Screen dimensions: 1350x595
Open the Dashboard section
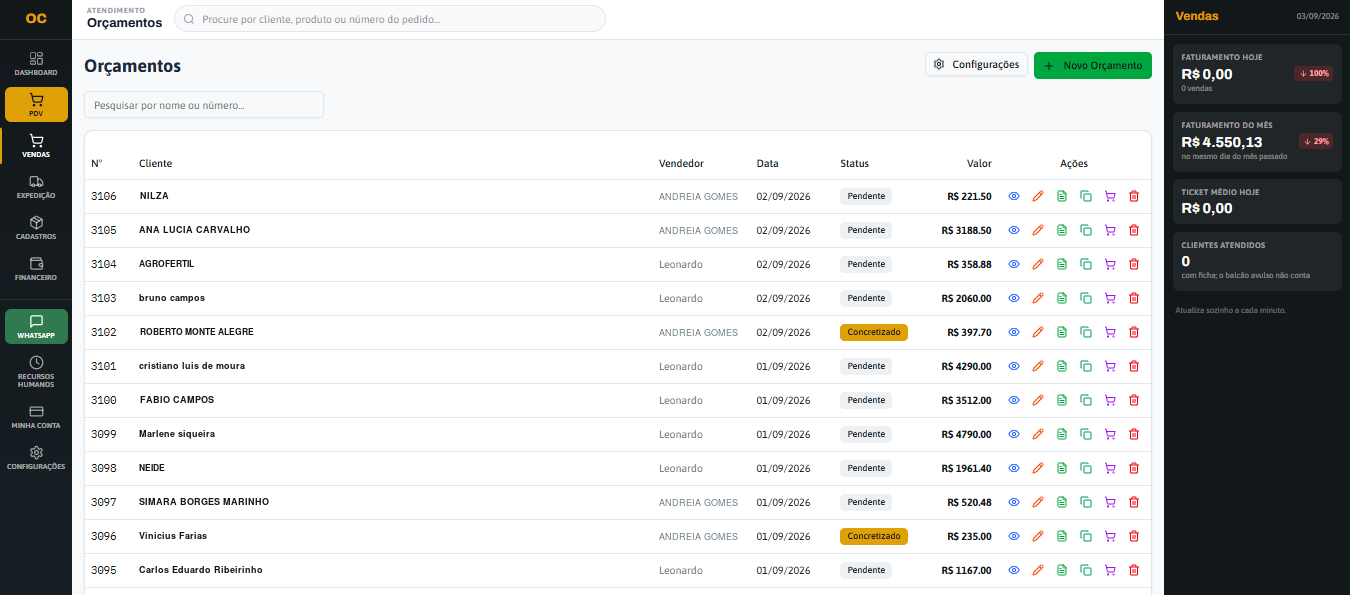[36, 64]
